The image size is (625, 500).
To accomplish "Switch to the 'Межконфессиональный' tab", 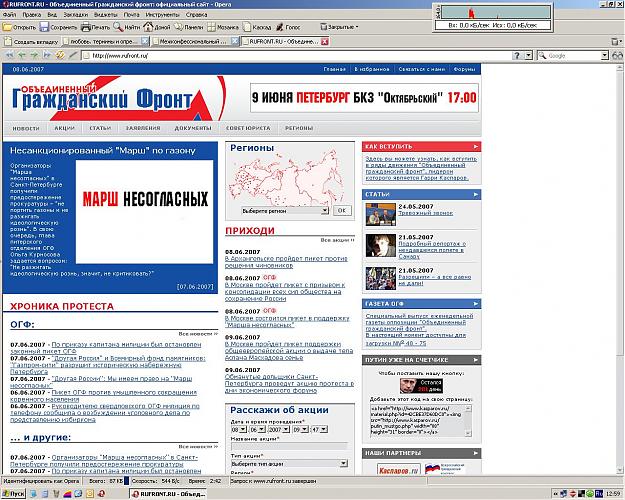I will coord(191,41).
